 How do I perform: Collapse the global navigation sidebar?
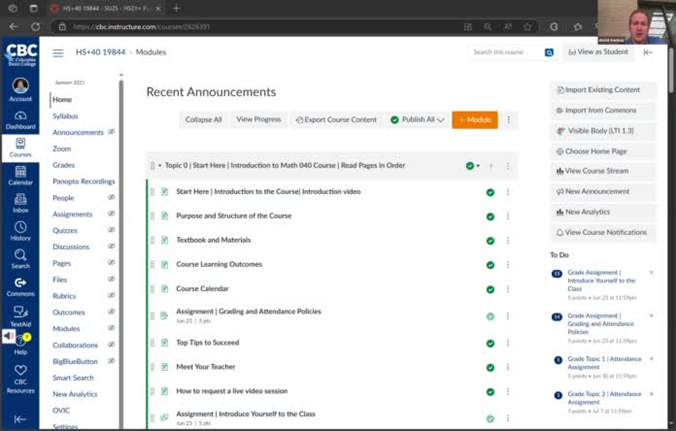pyautogui.click(x=20, y=419)
